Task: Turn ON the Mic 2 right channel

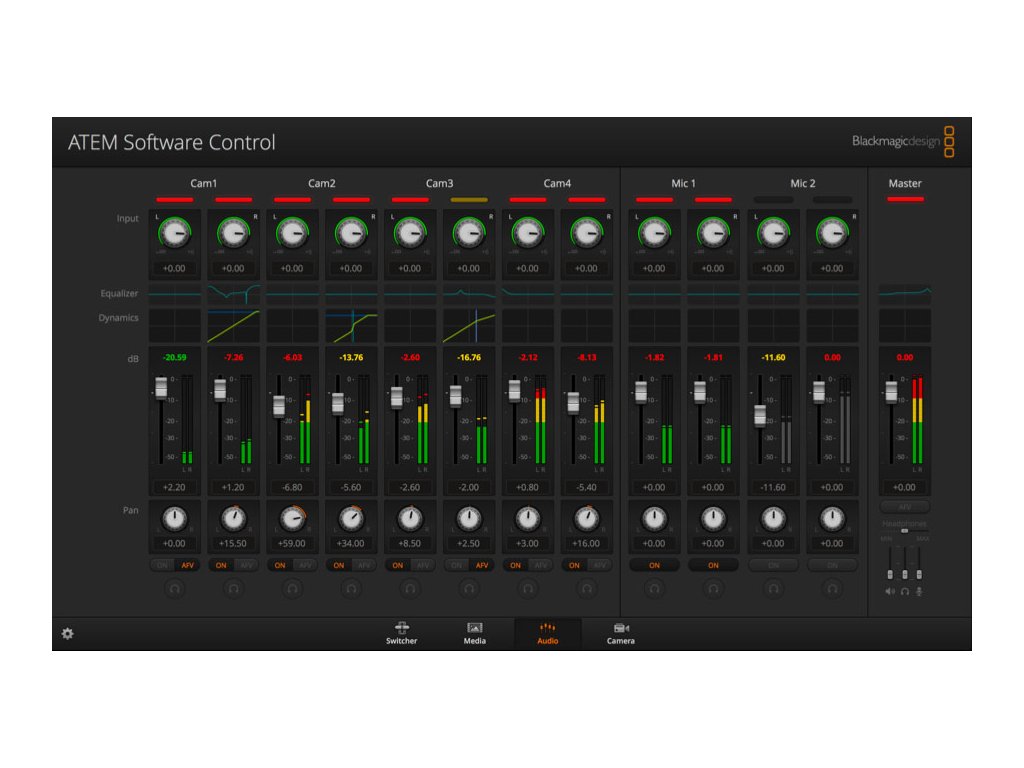Action: [832, 566]
